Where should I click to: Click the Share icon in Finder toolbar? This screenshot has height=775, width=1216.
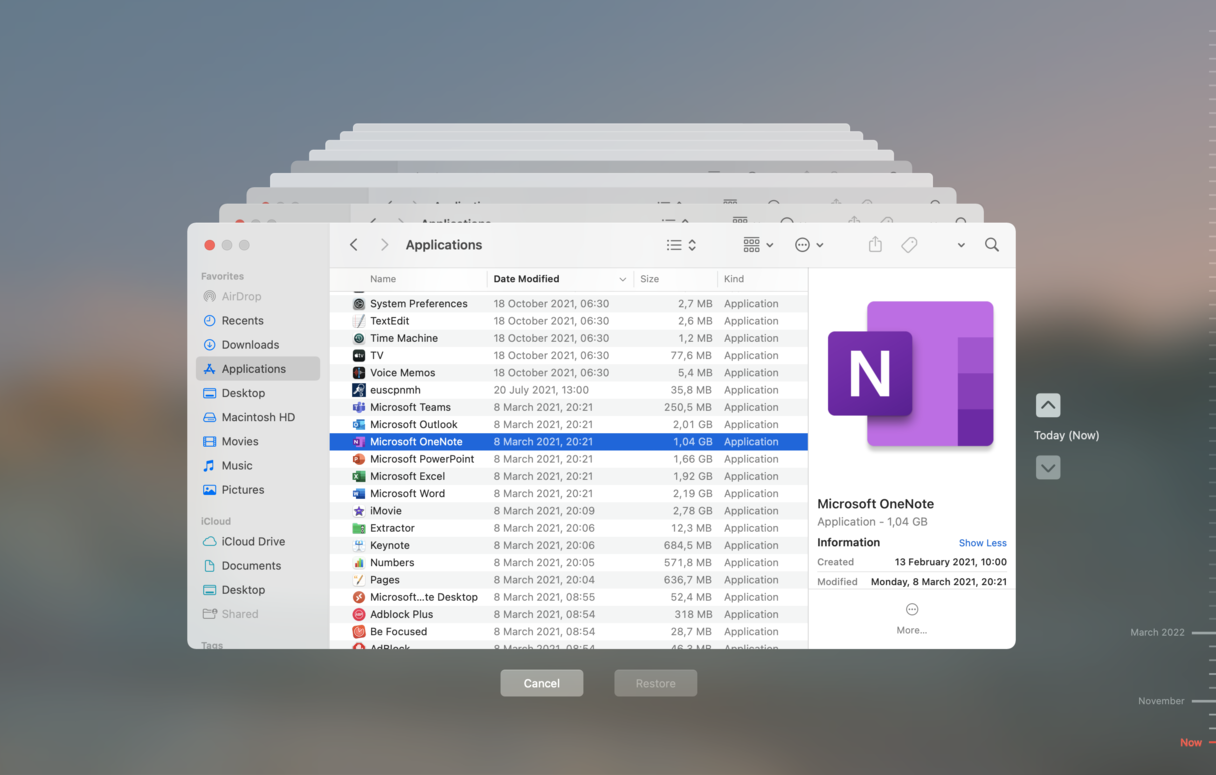[875, 245]
